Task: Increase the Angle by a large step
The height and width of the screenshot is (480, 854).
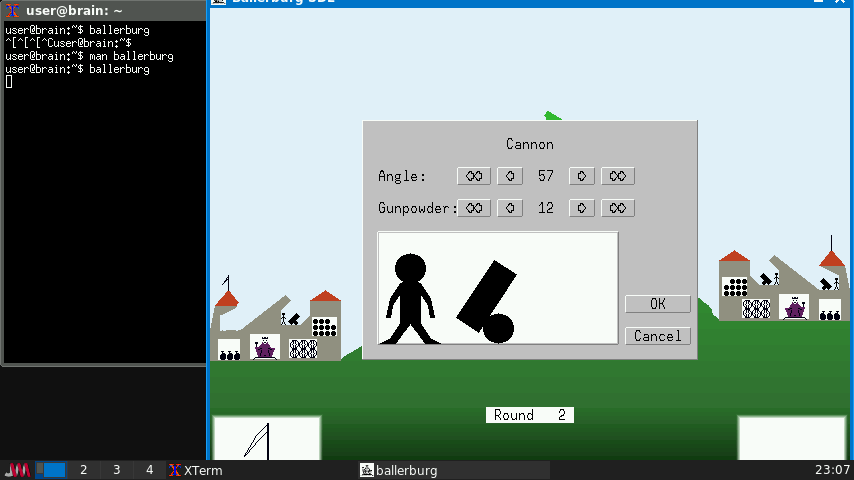Action: click(618, 176)
